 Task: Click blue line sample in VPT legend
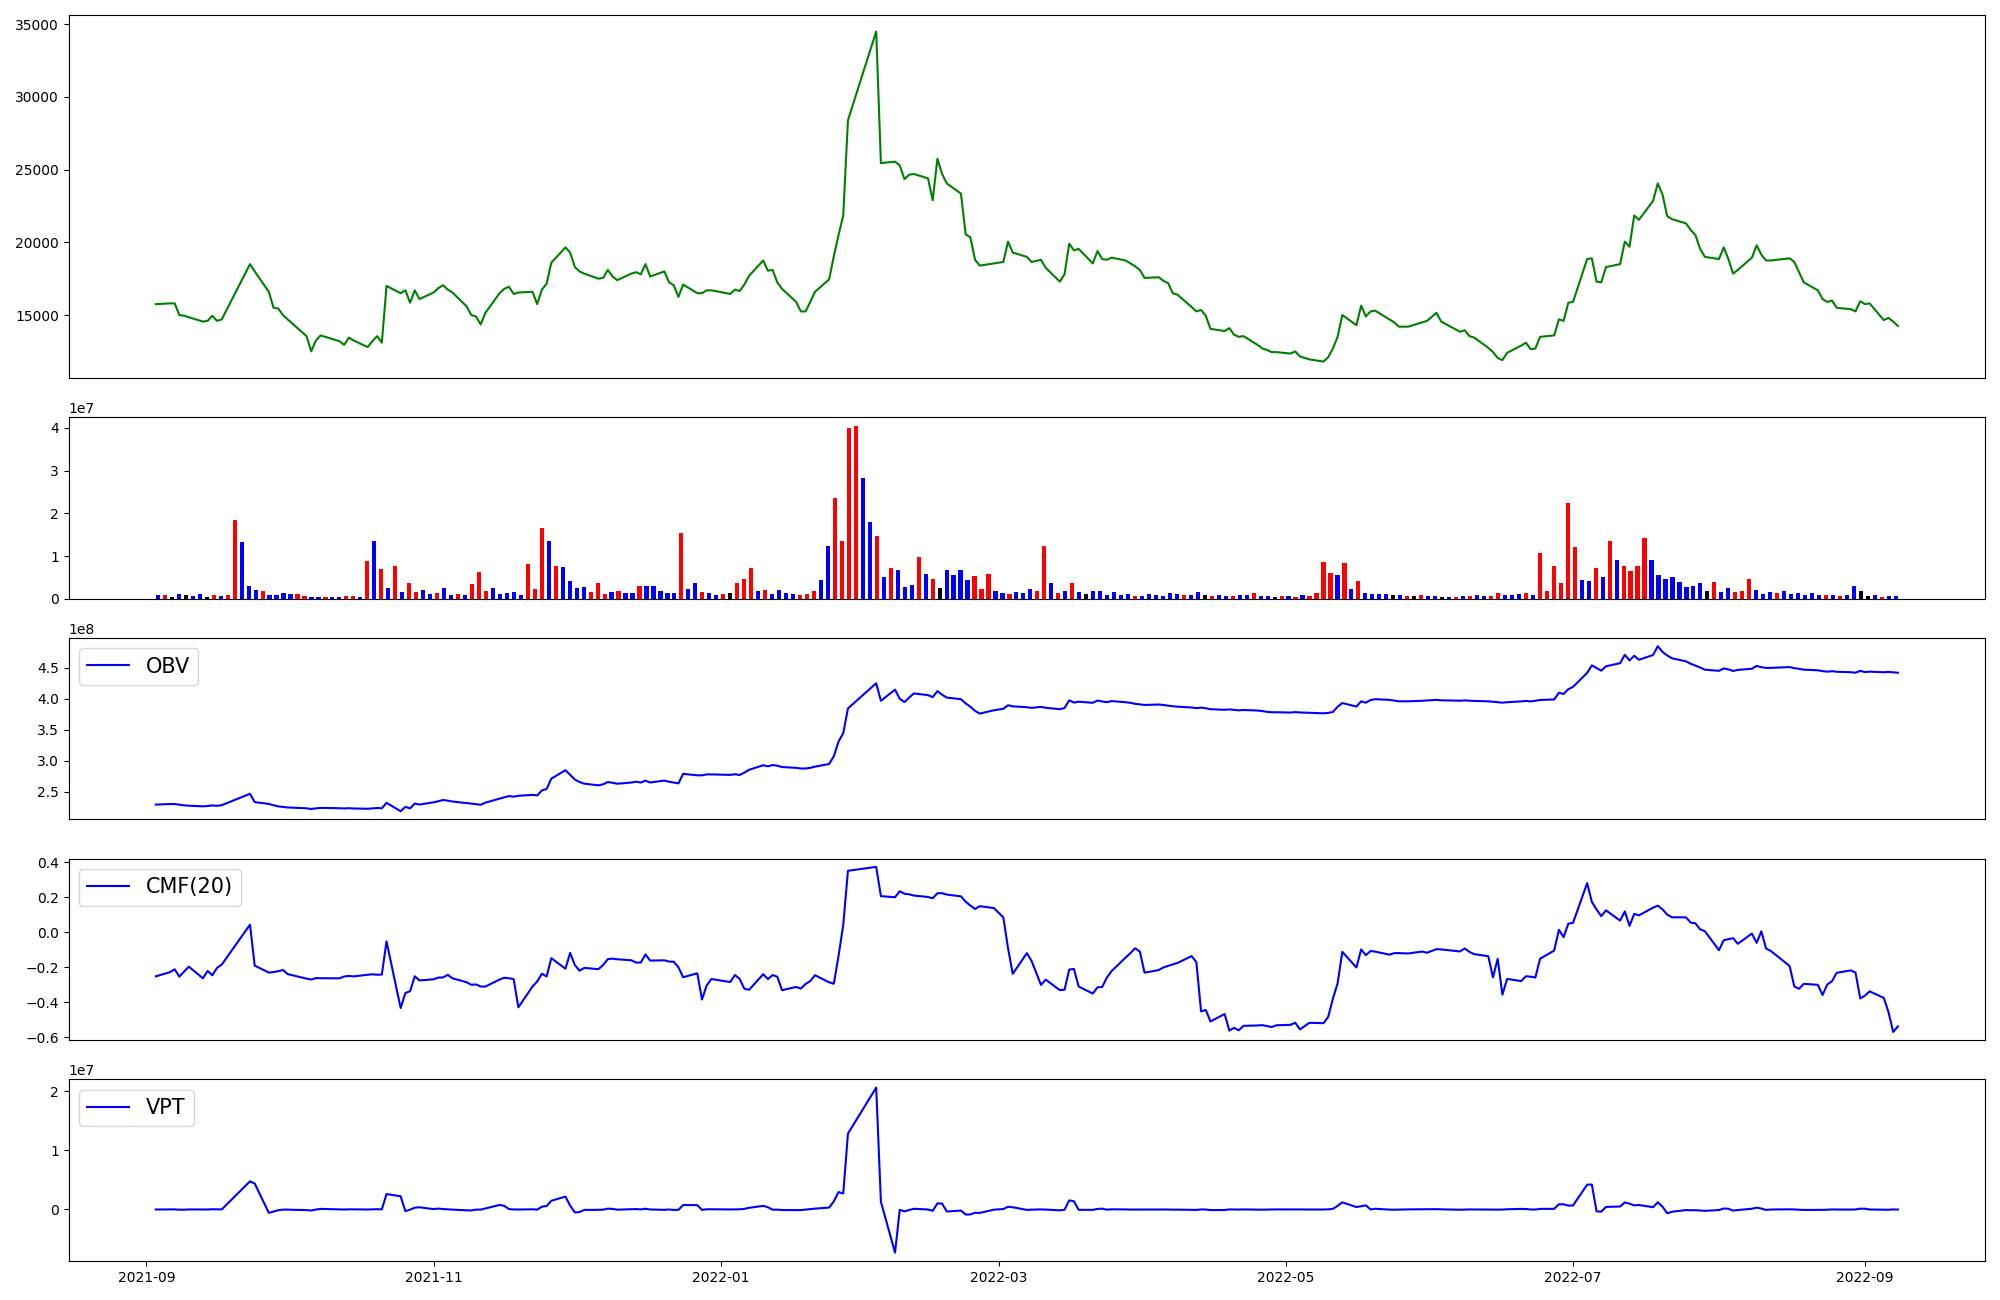pyautogui.click(x=109, y=1107)
